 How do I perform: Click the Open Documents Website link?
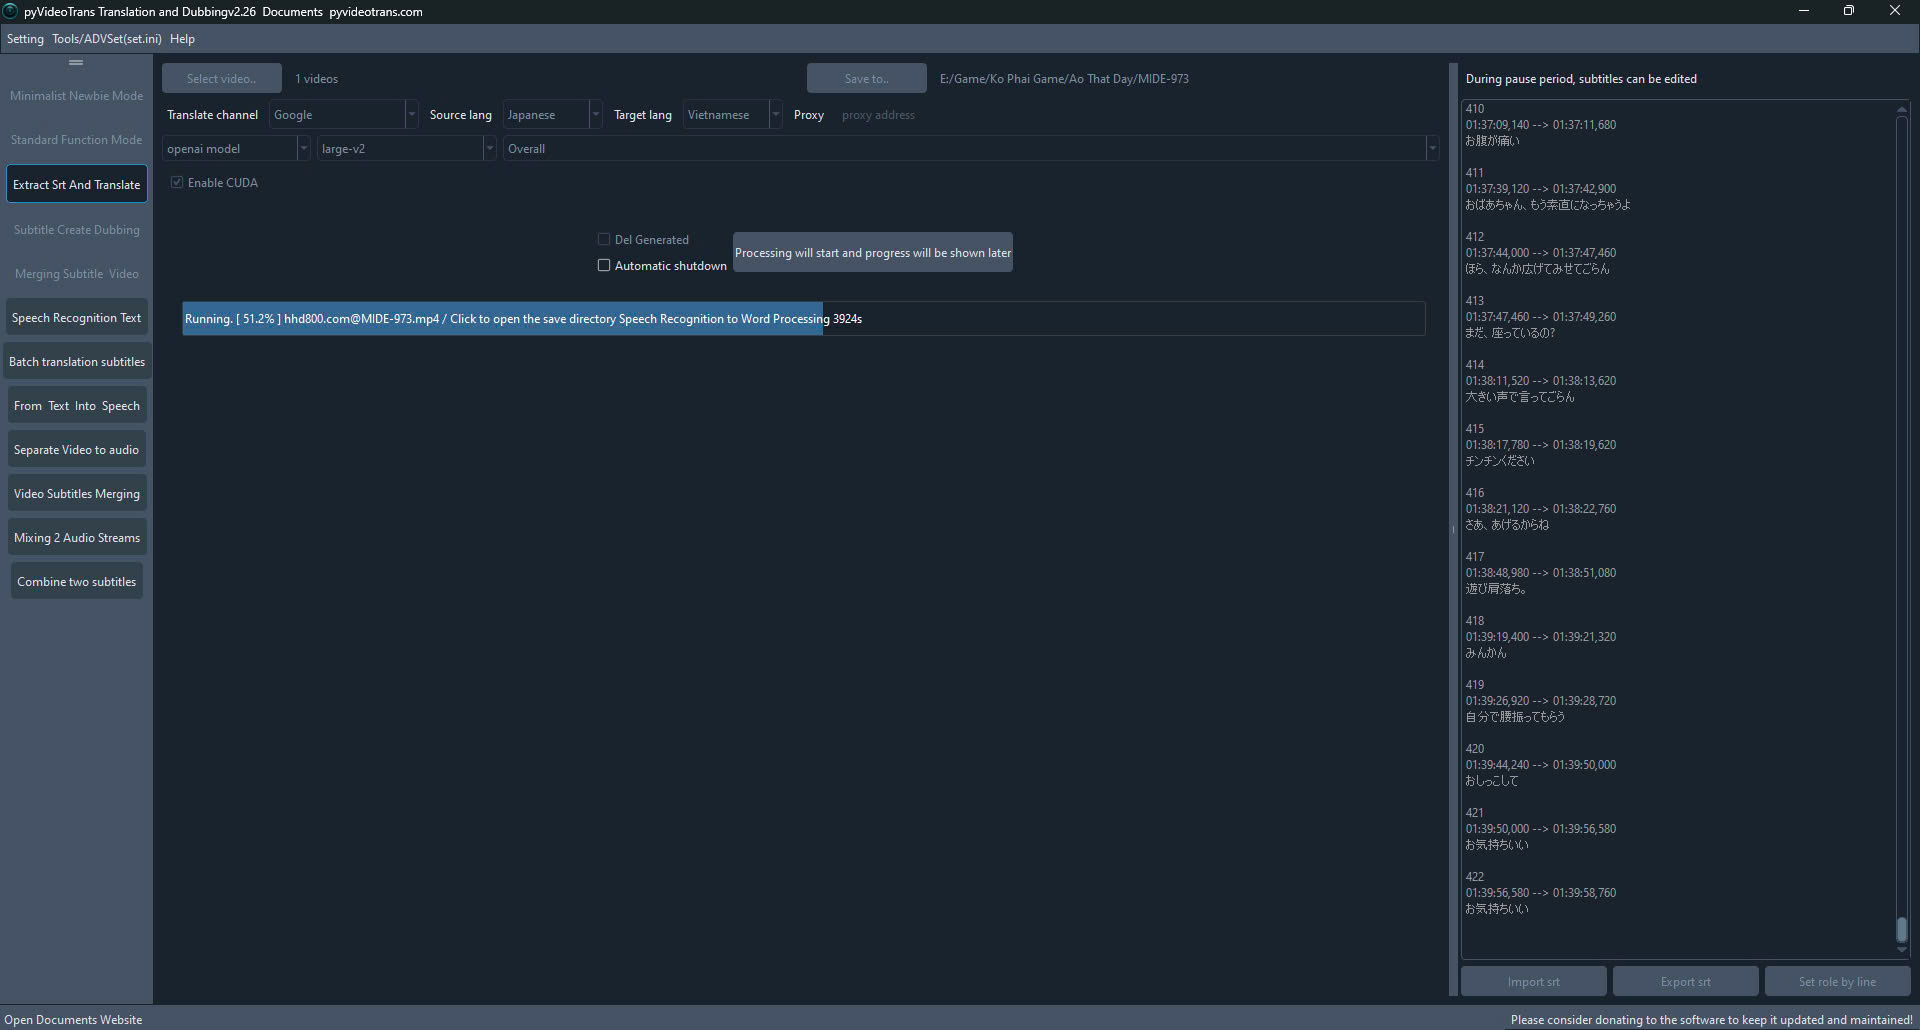click(73, 1020)
